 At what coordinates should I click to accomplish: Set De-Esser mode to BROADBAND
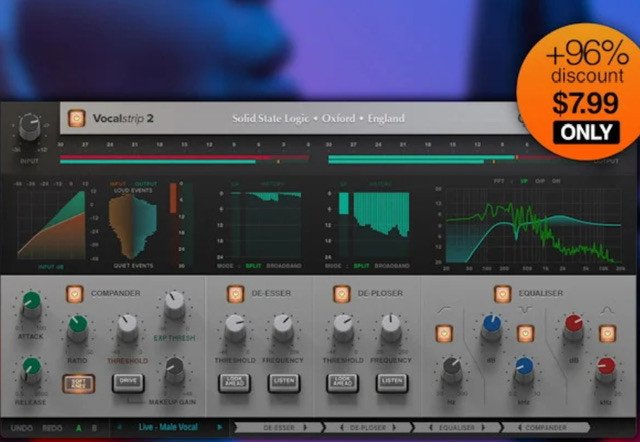(284, 266)
